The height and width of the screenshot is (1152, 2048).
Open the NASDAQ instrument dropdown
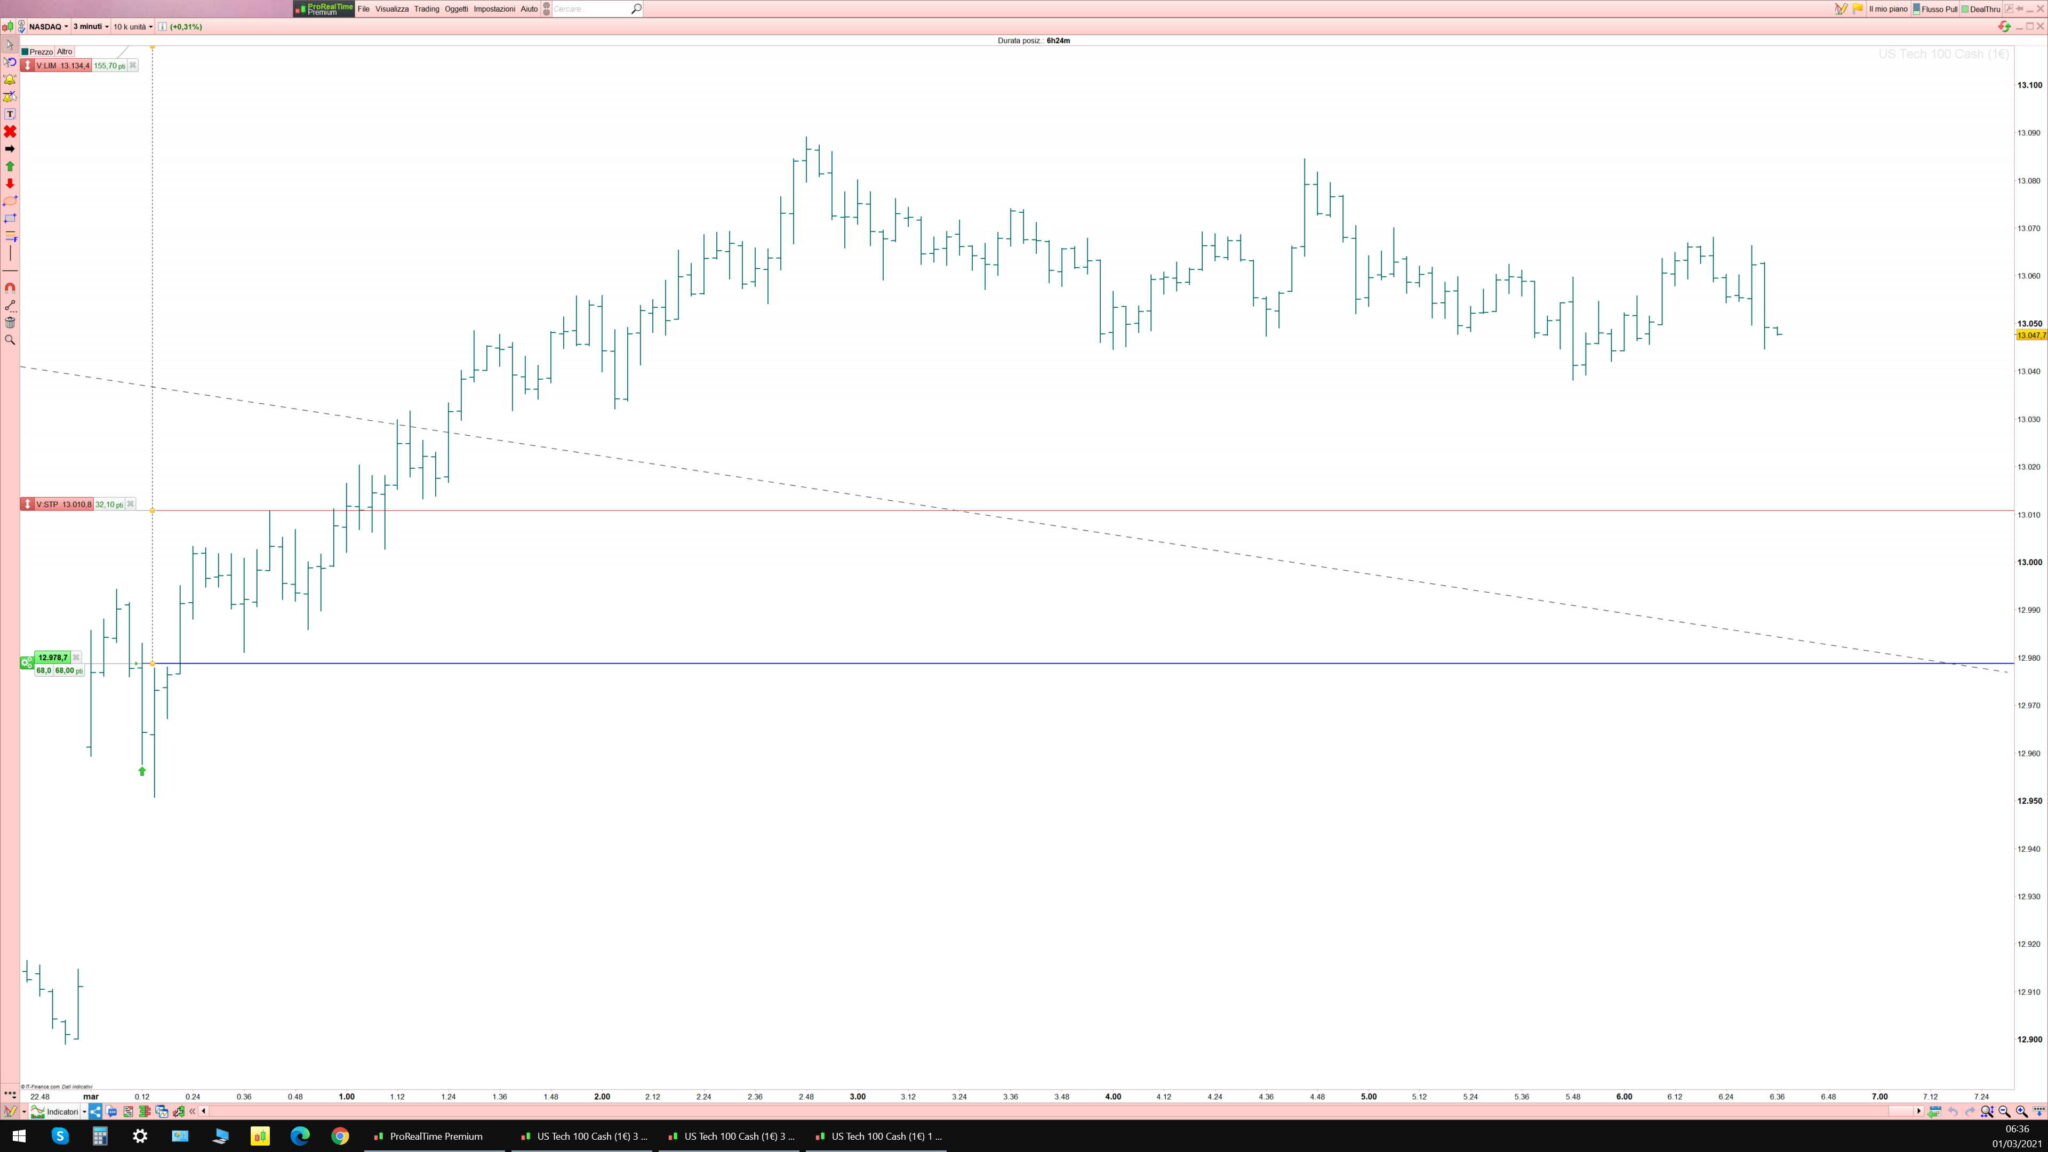[x=48, y=27]
